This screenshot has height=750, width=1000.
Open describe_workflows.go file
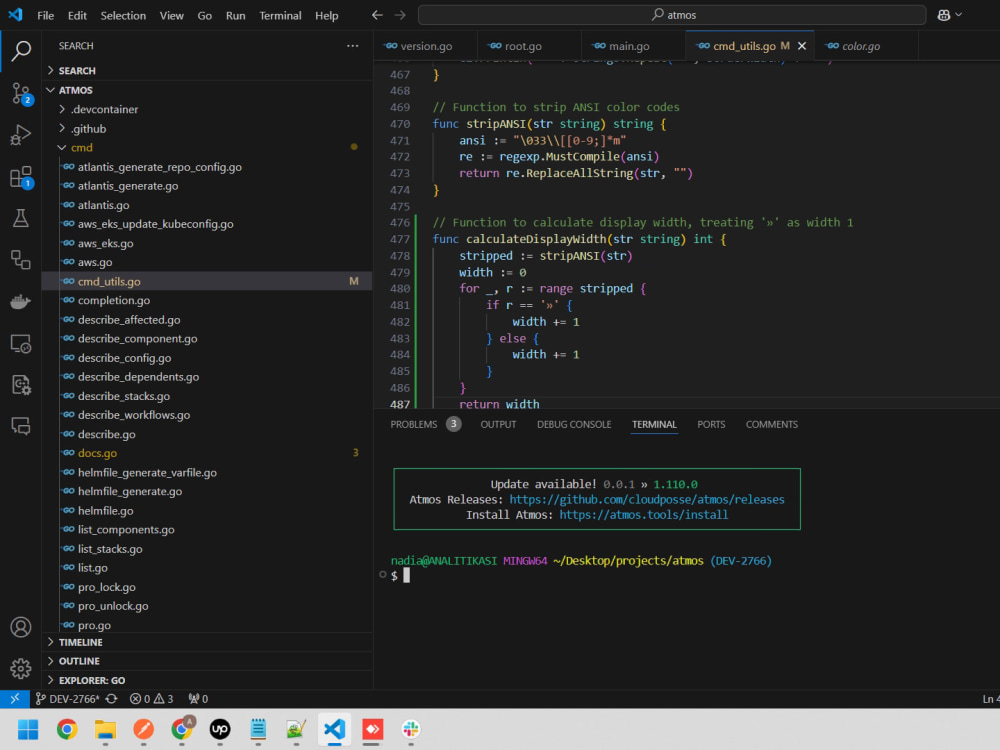[x=134, y=415]
